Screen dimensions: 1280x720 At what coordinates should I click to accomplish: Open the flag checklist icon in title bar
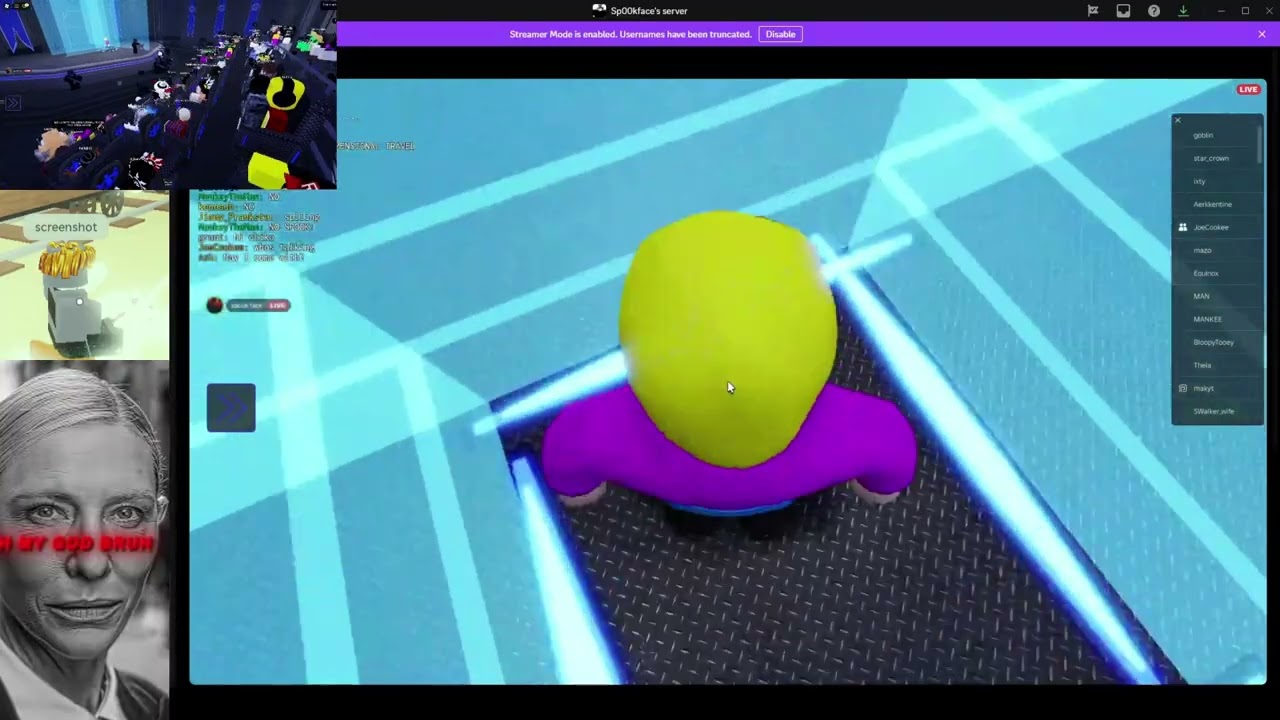(1093, 11)
